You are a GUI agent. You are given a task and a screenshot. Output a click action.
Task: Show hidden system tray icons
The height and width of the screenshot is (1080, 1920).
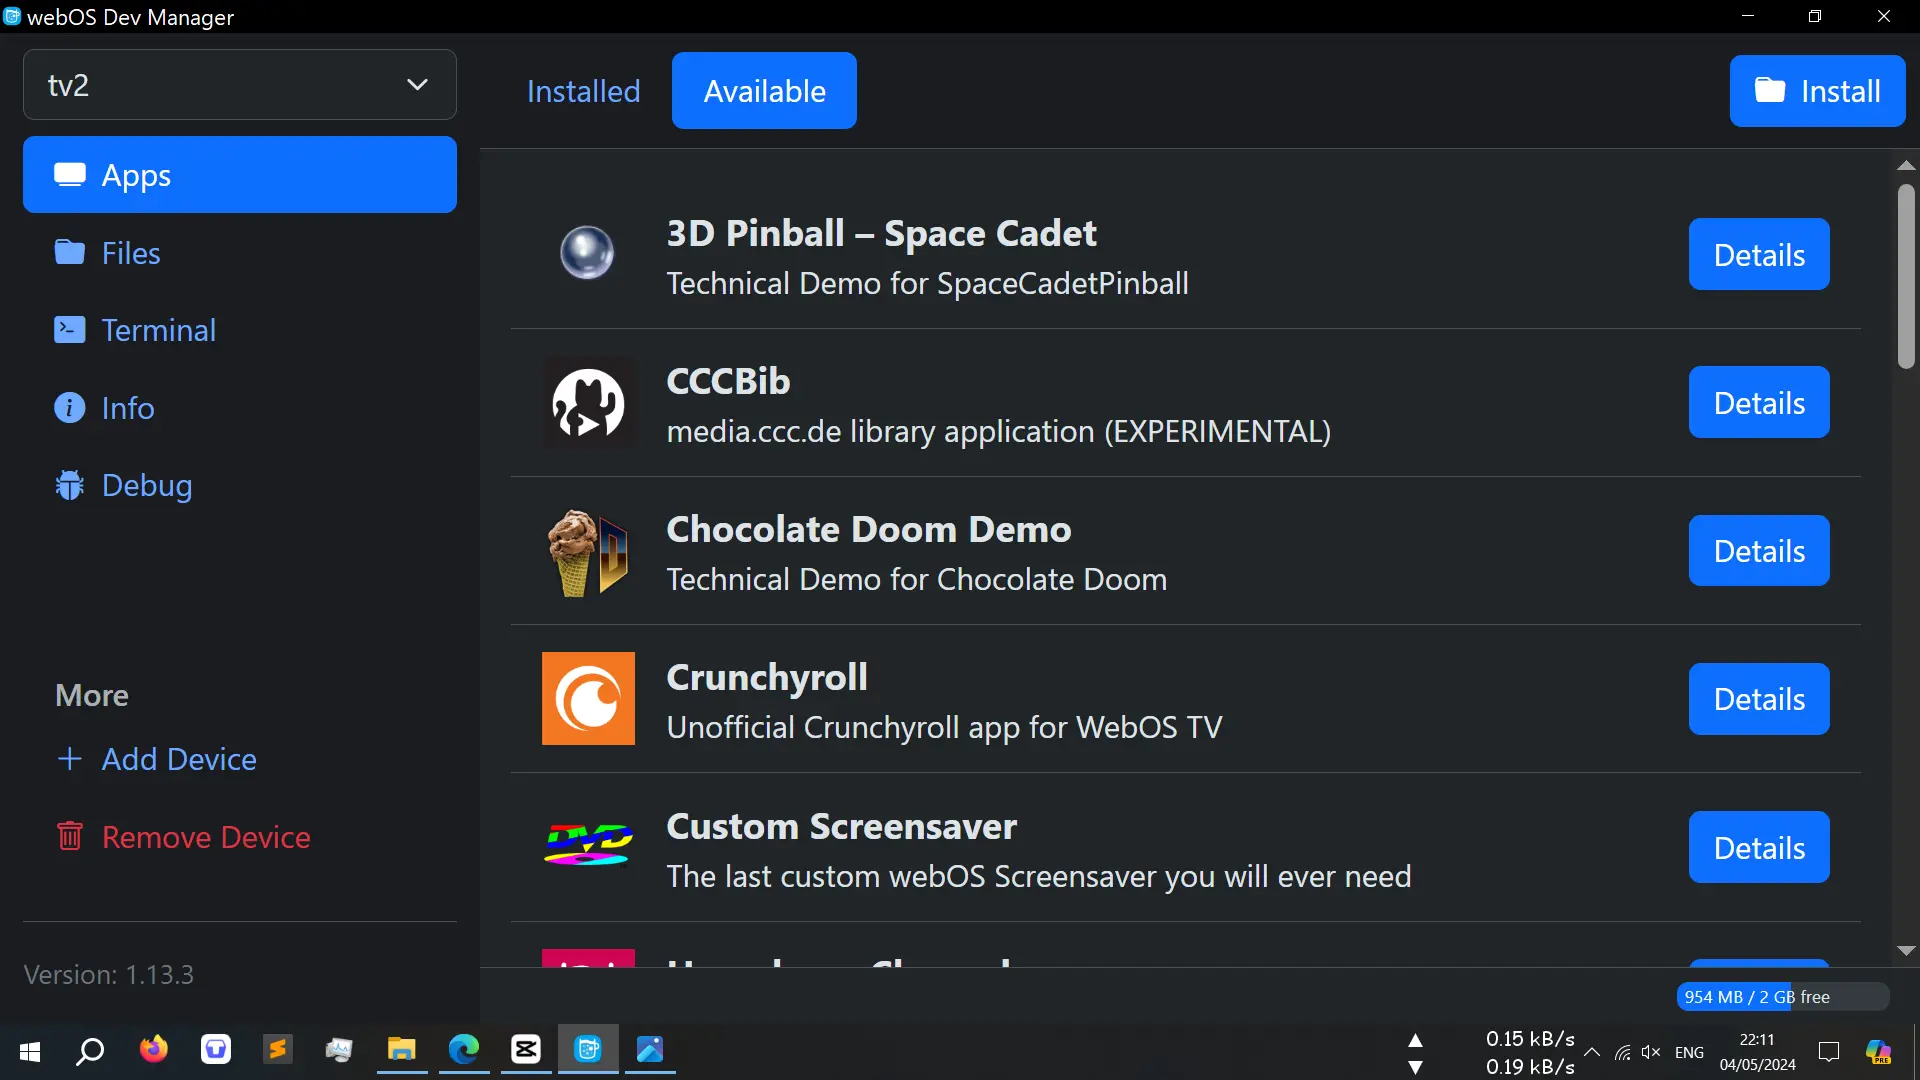point(1592,1052)
